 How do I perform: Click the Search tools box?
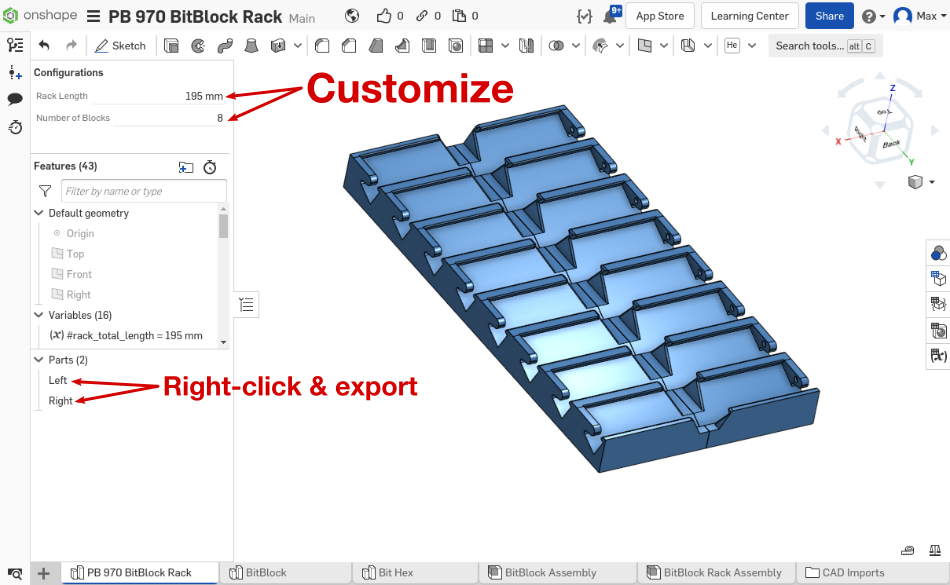825,46
